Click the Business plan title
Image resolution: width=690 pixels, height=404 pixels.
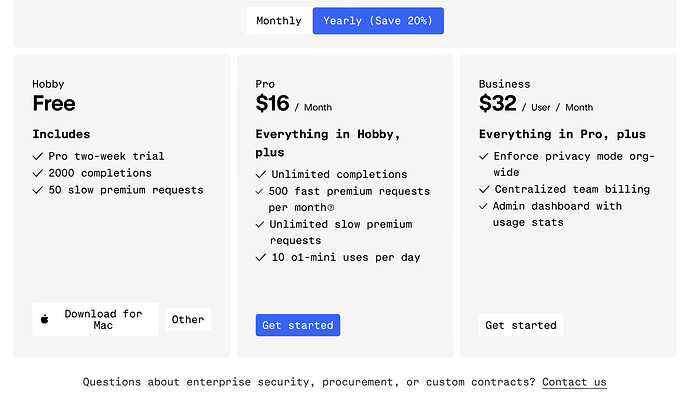pos(504,84)
